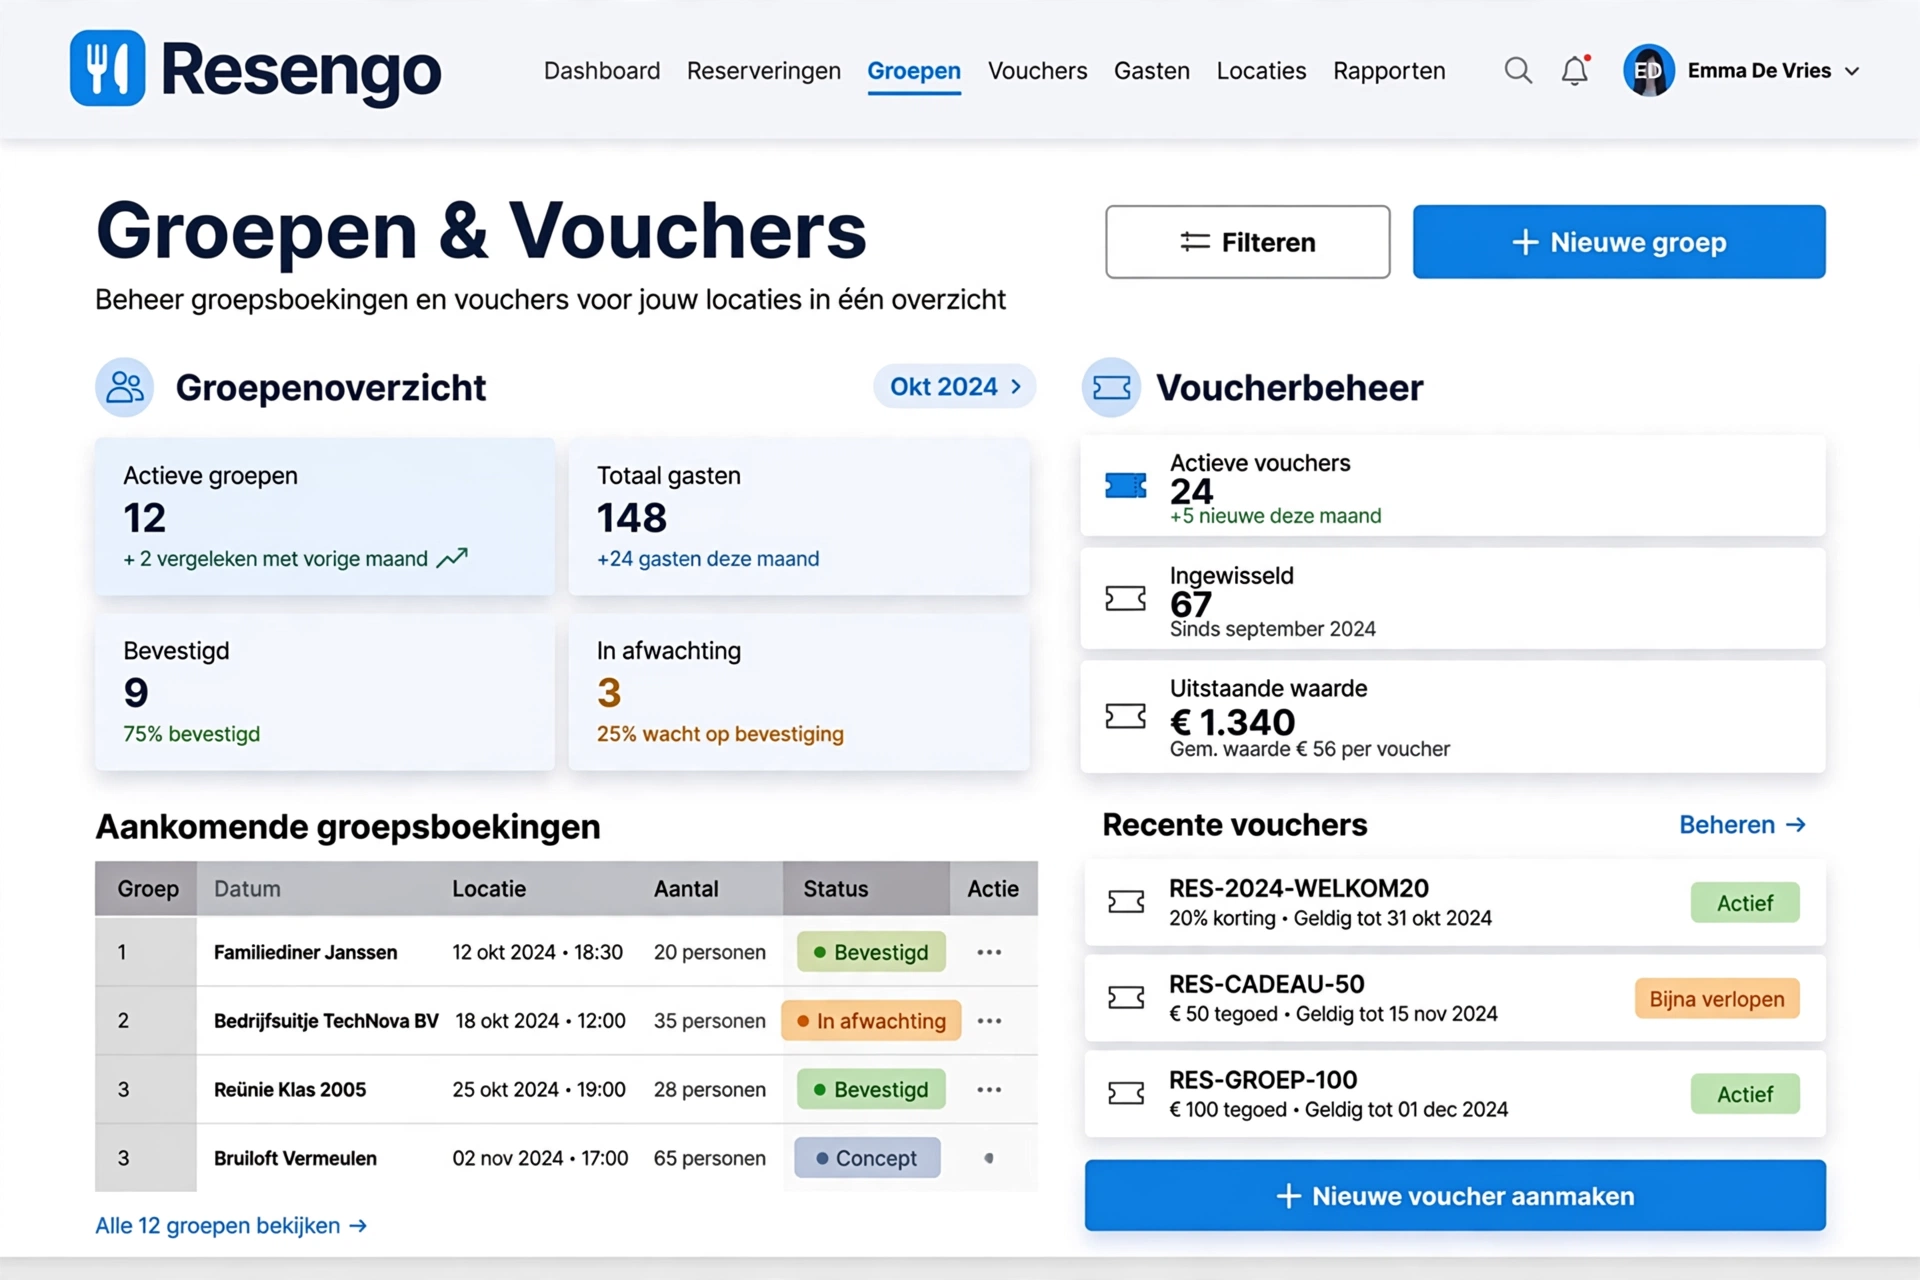1920x1280 pixels.
Task: Click Alle 12 groepen bekijken link
Action: pyautogui.click(x=231, y=1225)
